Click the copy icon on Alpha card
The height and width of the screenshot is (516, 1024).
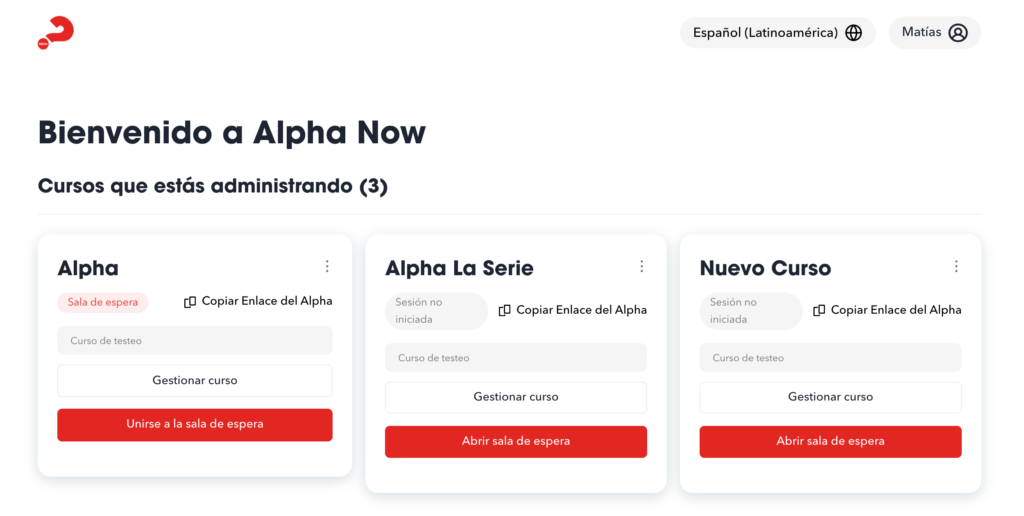(x=190, y=301)
